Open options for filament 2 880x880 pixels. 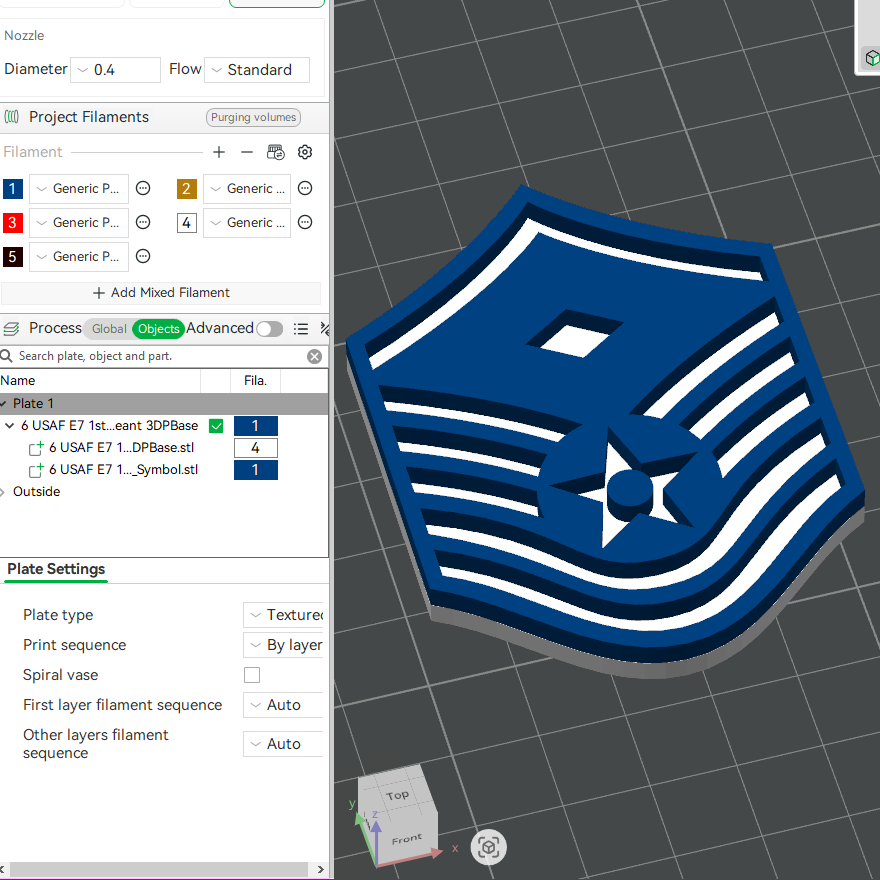click(x=305, y=189)
